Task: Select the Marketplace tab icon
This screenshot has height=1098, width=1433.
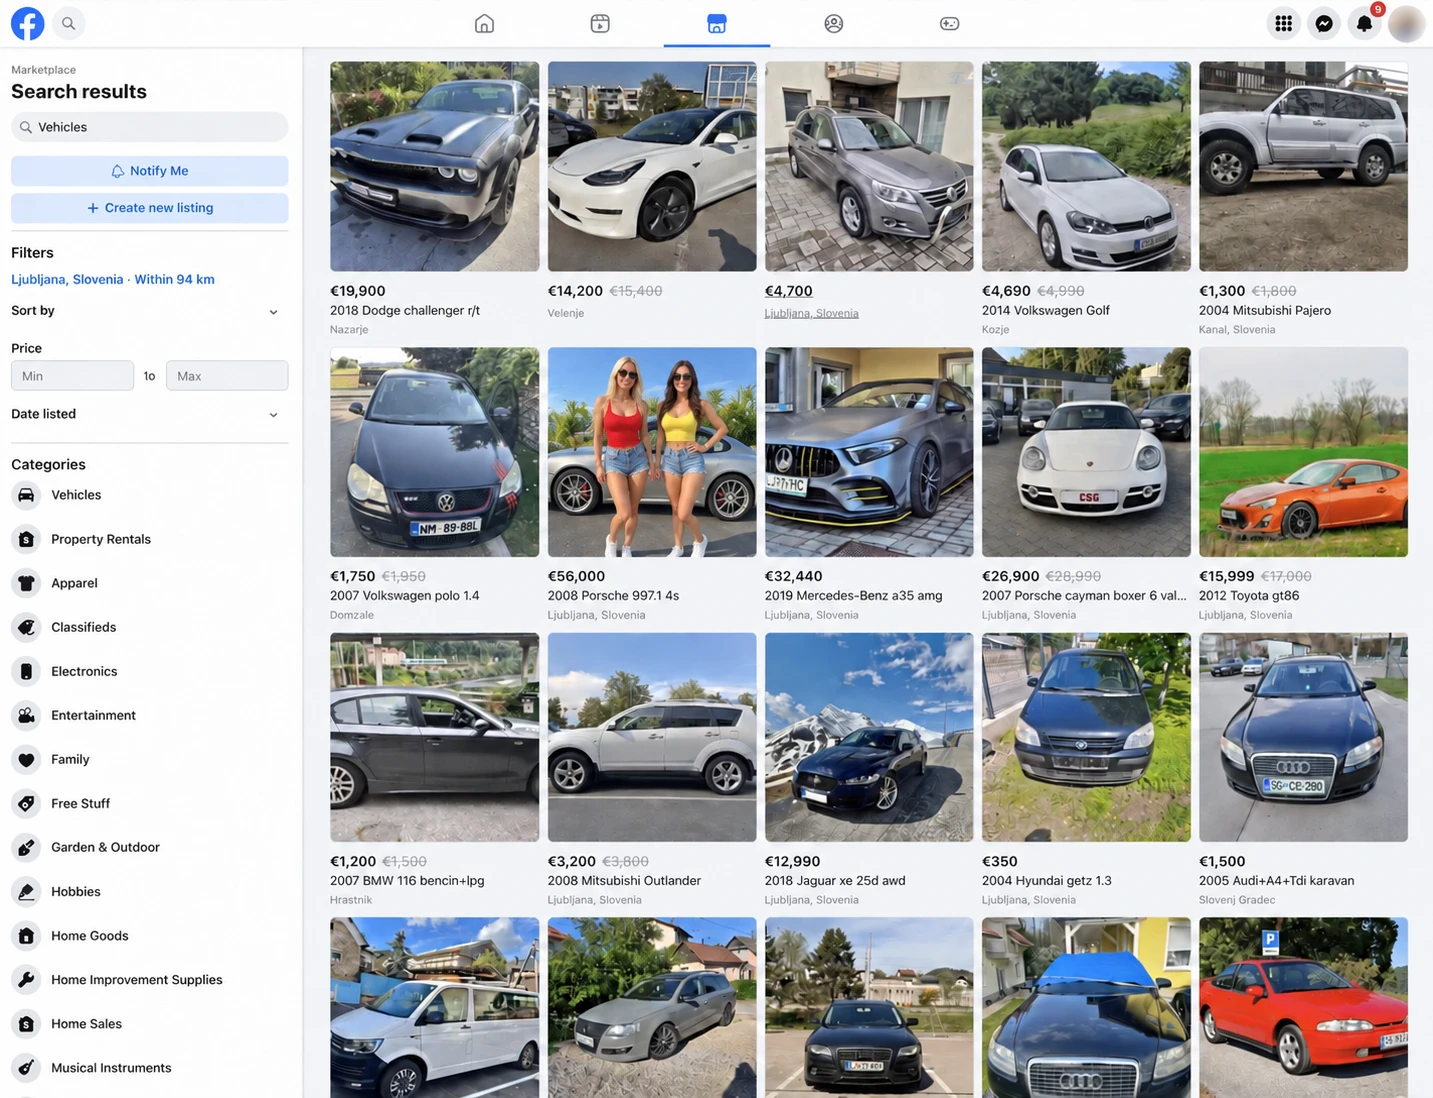Action: click(717, 23)
